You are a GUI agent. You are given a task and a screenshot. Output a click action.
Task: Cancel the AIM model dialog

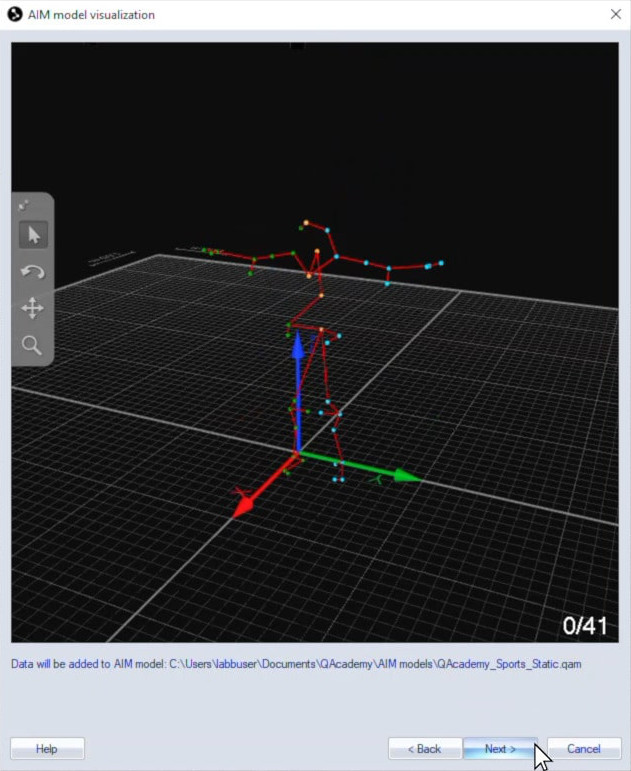(584, 749)
